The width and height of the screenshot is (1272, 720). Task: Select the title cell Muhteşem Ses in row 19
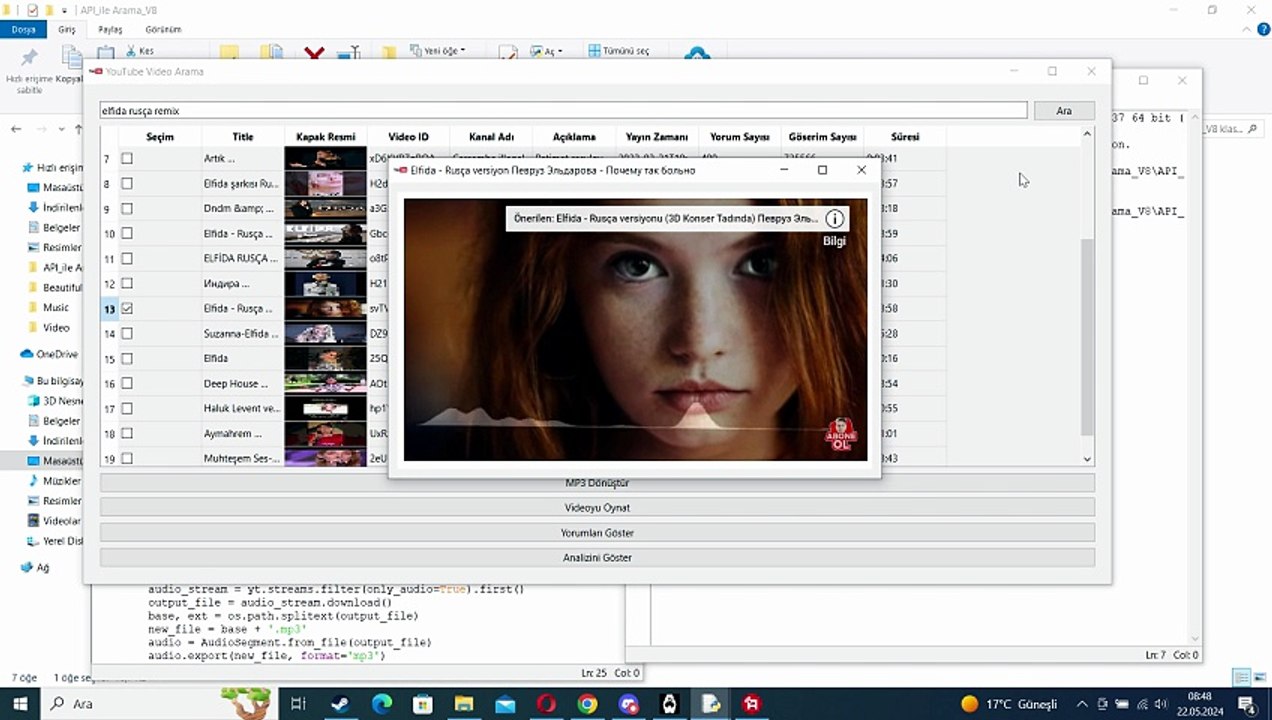click(242, 458)
